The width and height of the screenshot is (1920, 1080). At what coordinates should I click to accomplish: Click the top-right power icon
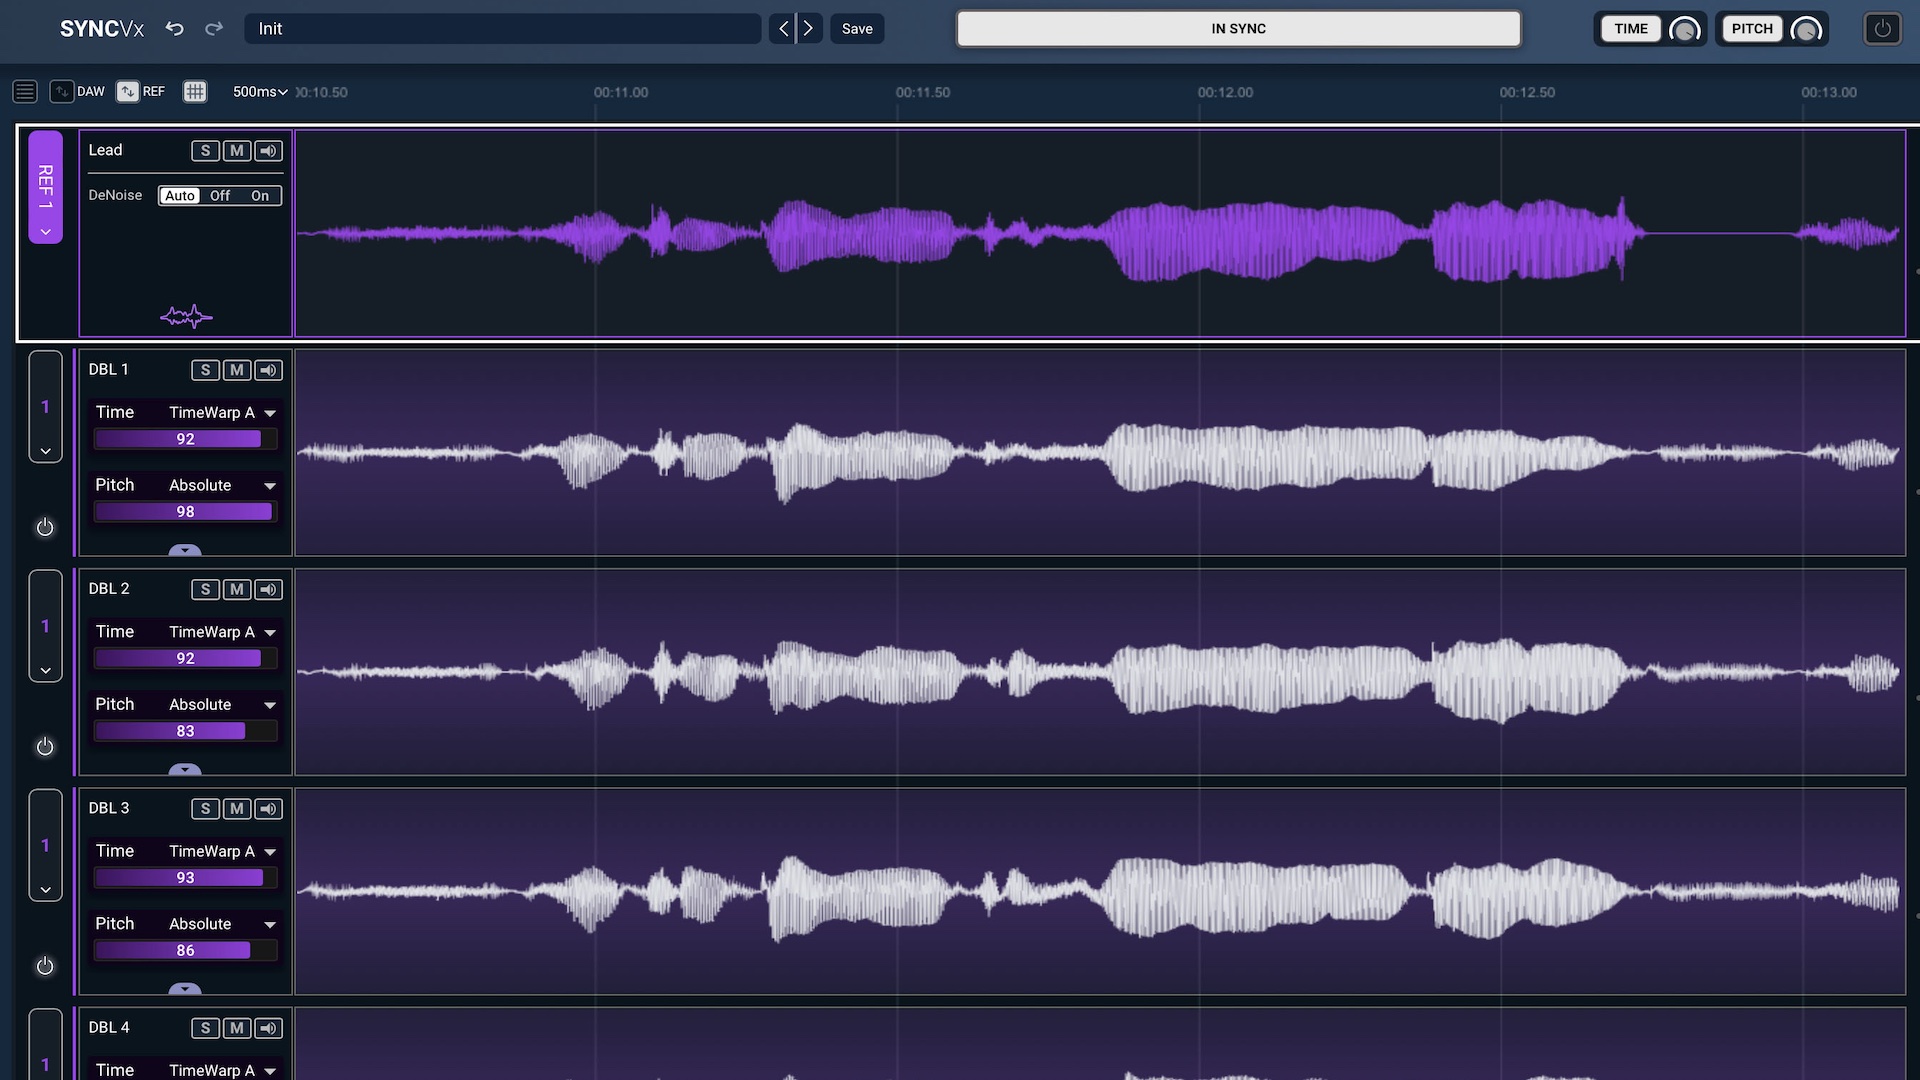click(x=1882, y=29)
